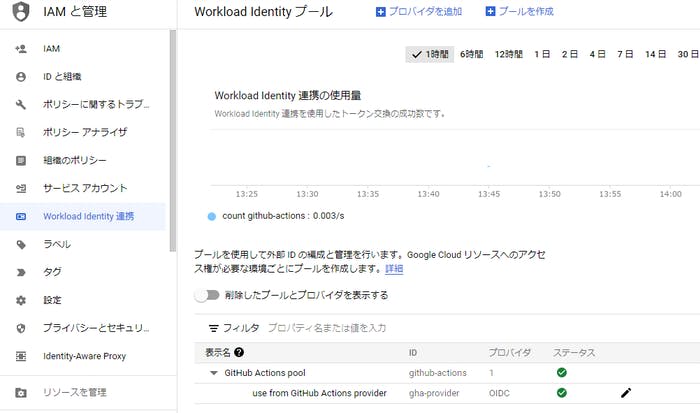Select the 1時間 time range

pyautogui.click(x=429, y=54)
